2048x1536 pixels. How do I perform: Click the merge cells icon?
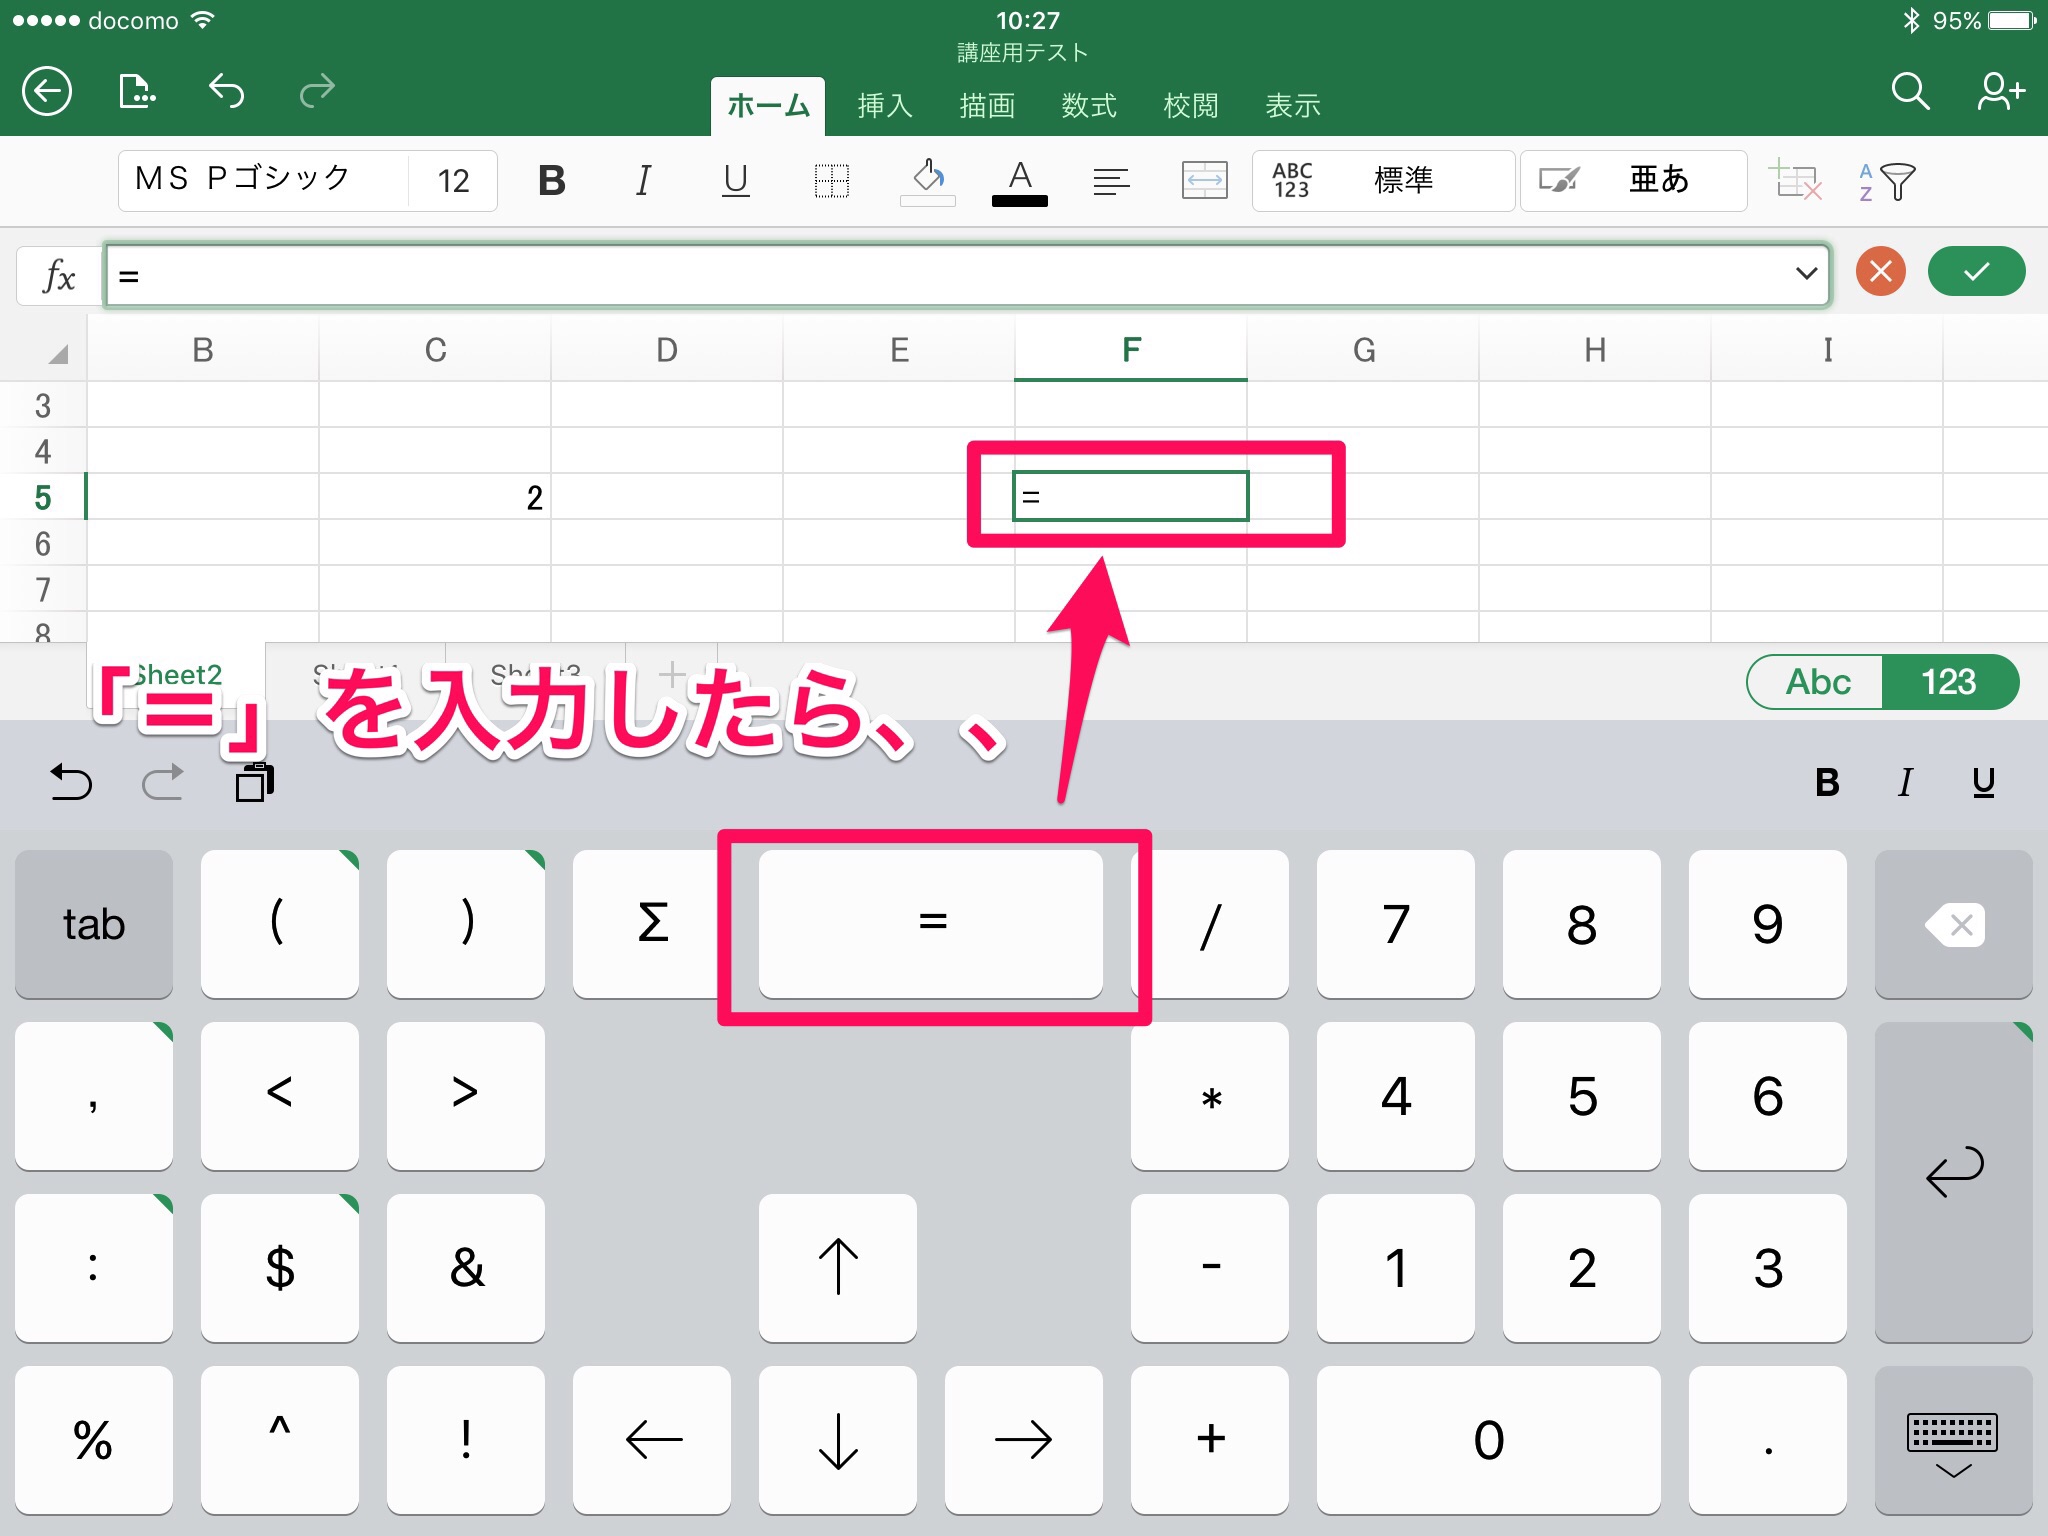coord(1204,181)
